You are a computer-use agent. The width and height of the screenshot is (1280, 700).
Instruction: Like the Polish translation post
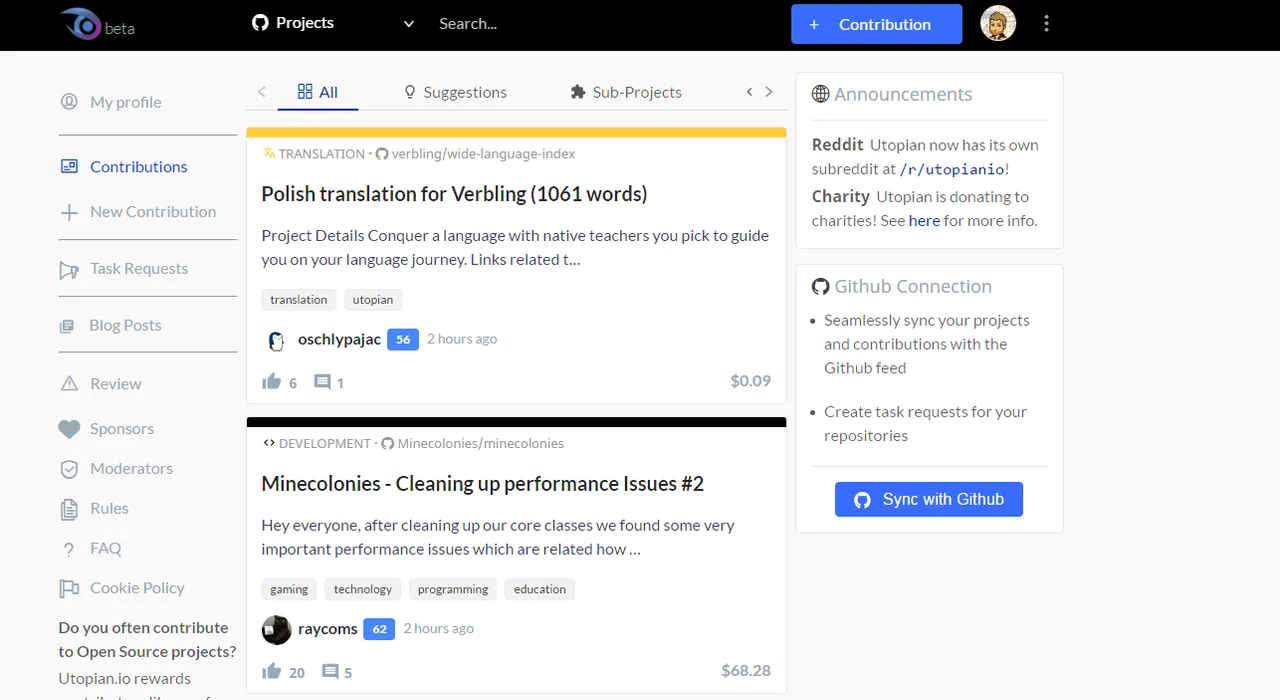(x=271, y=382)
